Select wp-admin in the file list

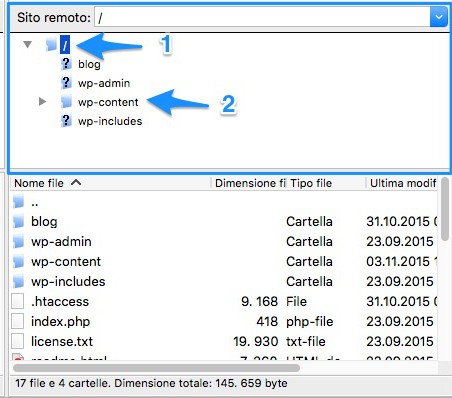(61, 242)
